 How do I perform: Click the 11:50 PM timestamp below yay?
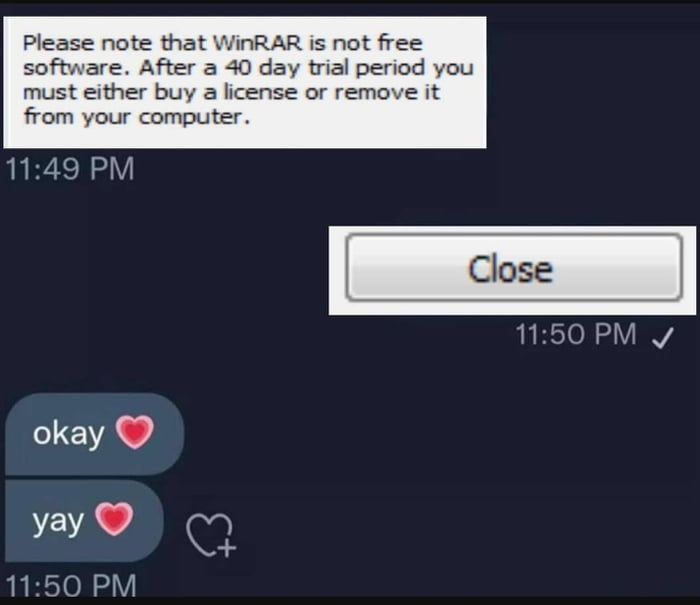71,585
